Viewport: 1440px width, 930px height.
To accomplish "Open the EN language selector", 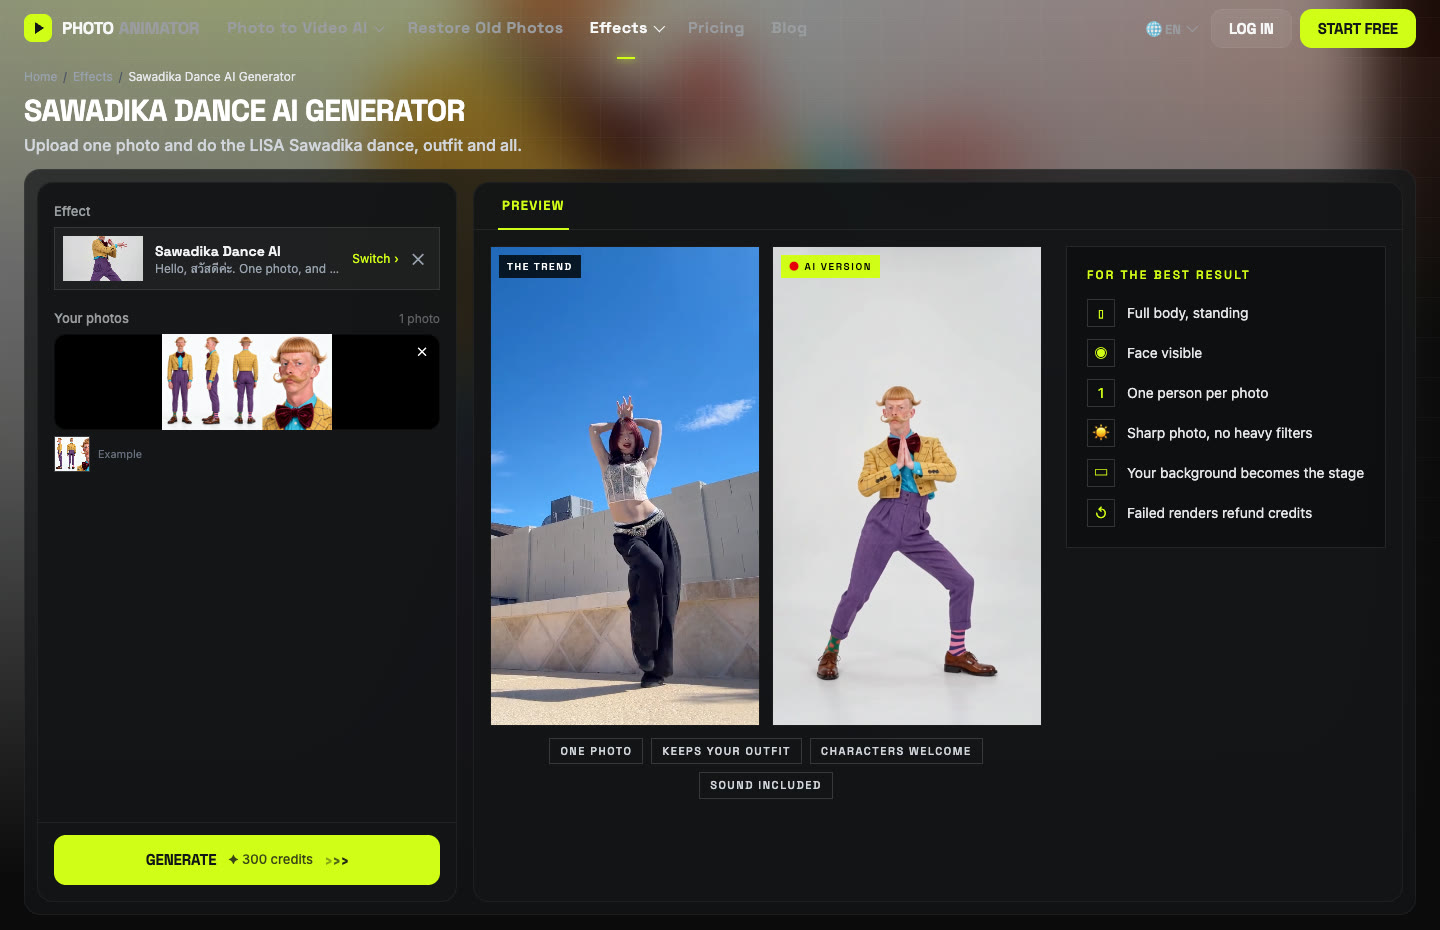I will 1172,29.
